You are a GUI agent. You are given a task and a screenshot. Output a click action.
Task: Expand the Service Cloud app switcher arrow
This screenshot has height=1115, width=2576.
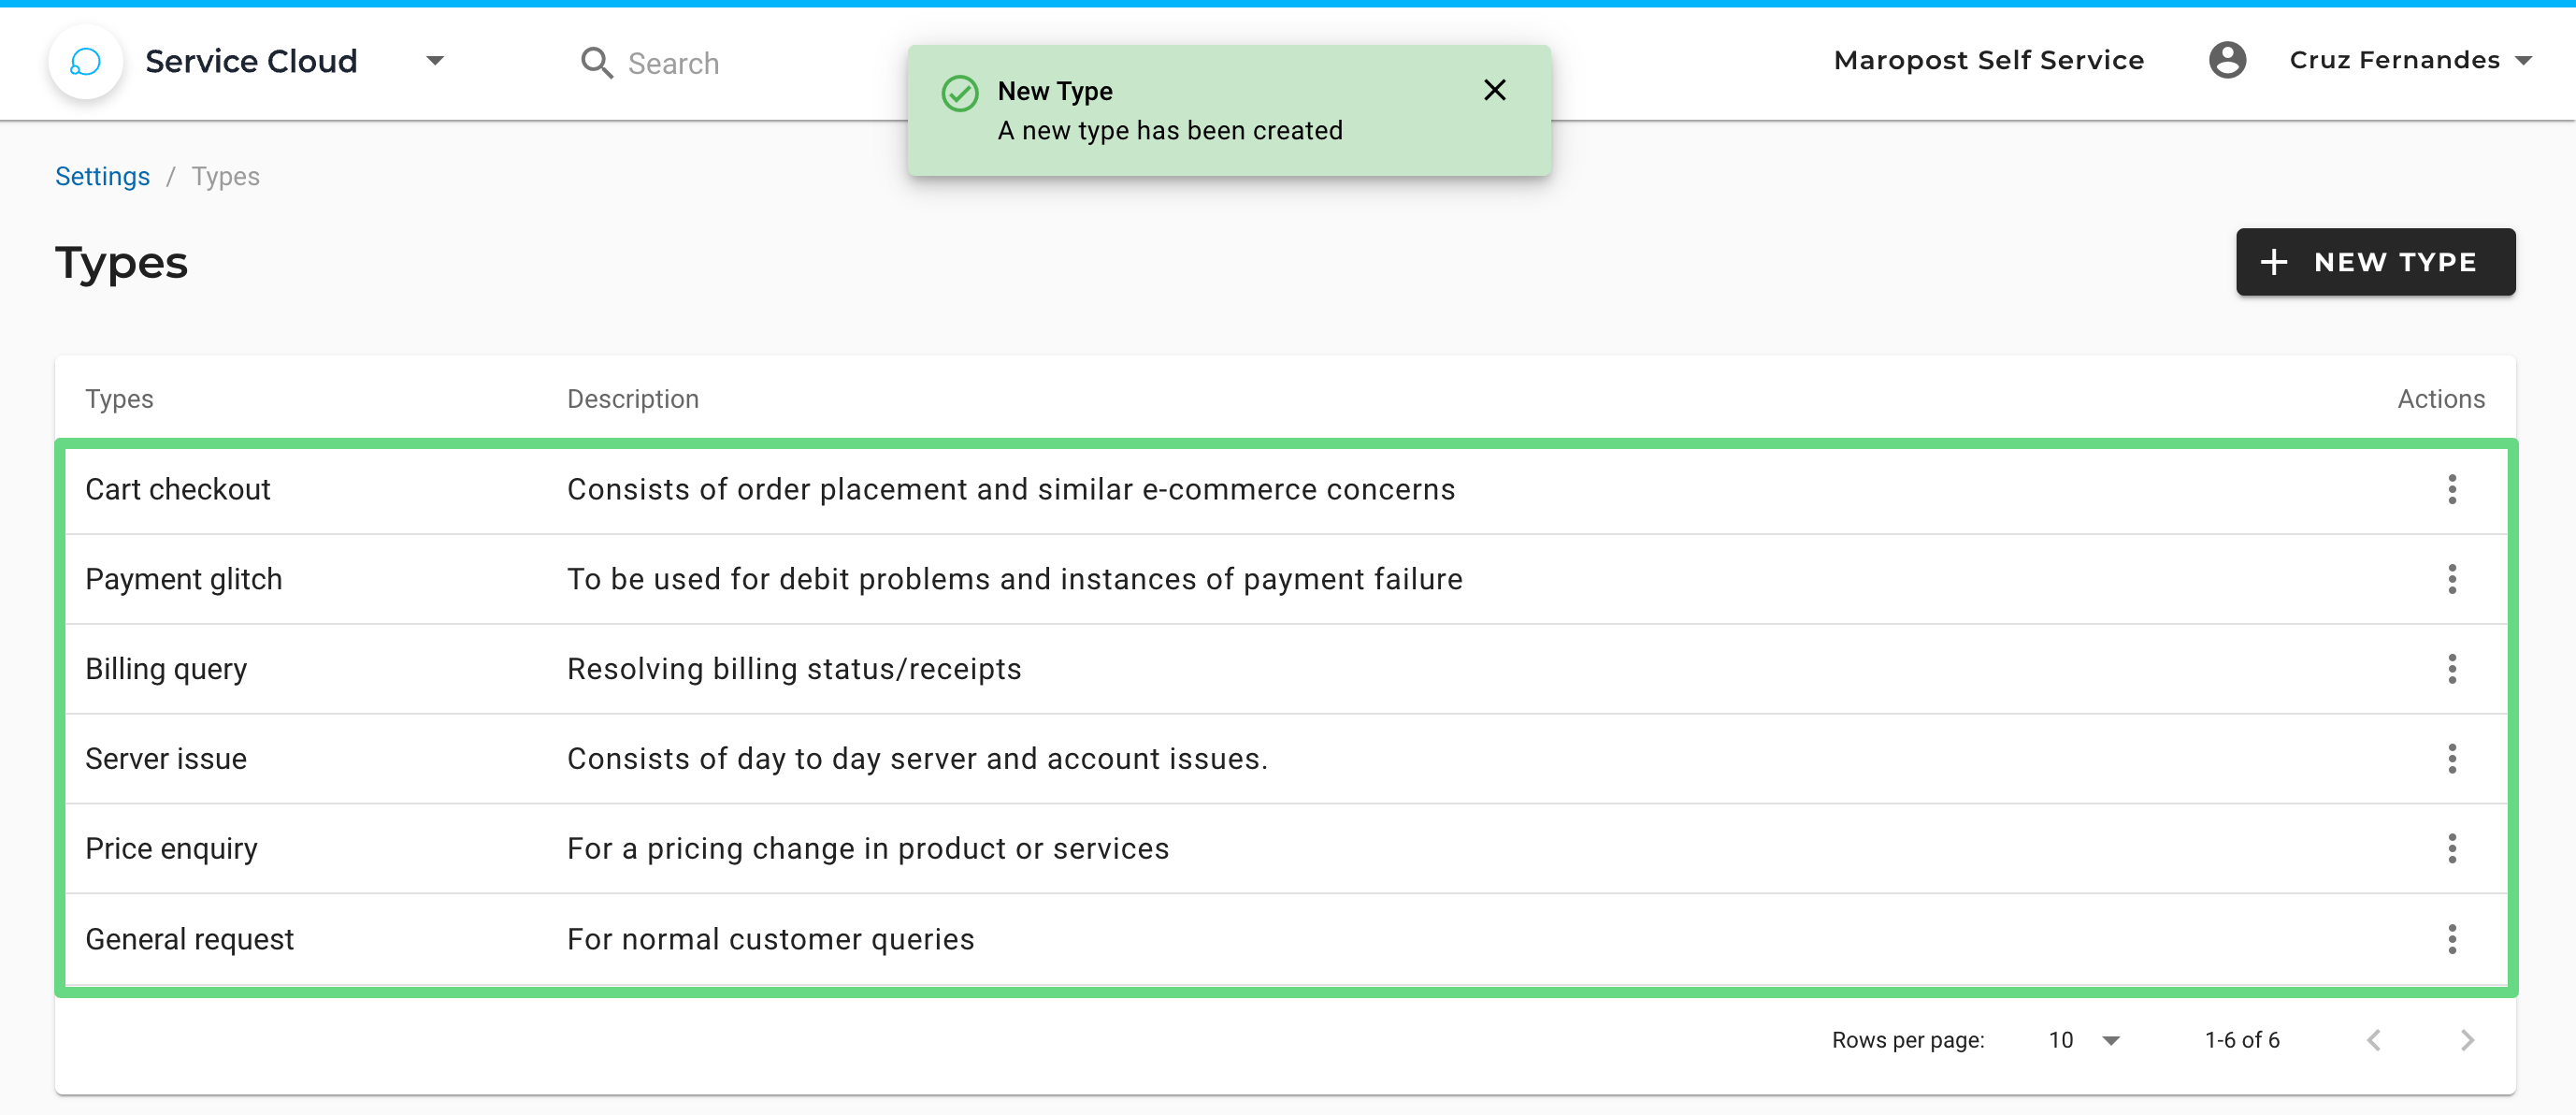pyautogui.click(x=435, y=61)
